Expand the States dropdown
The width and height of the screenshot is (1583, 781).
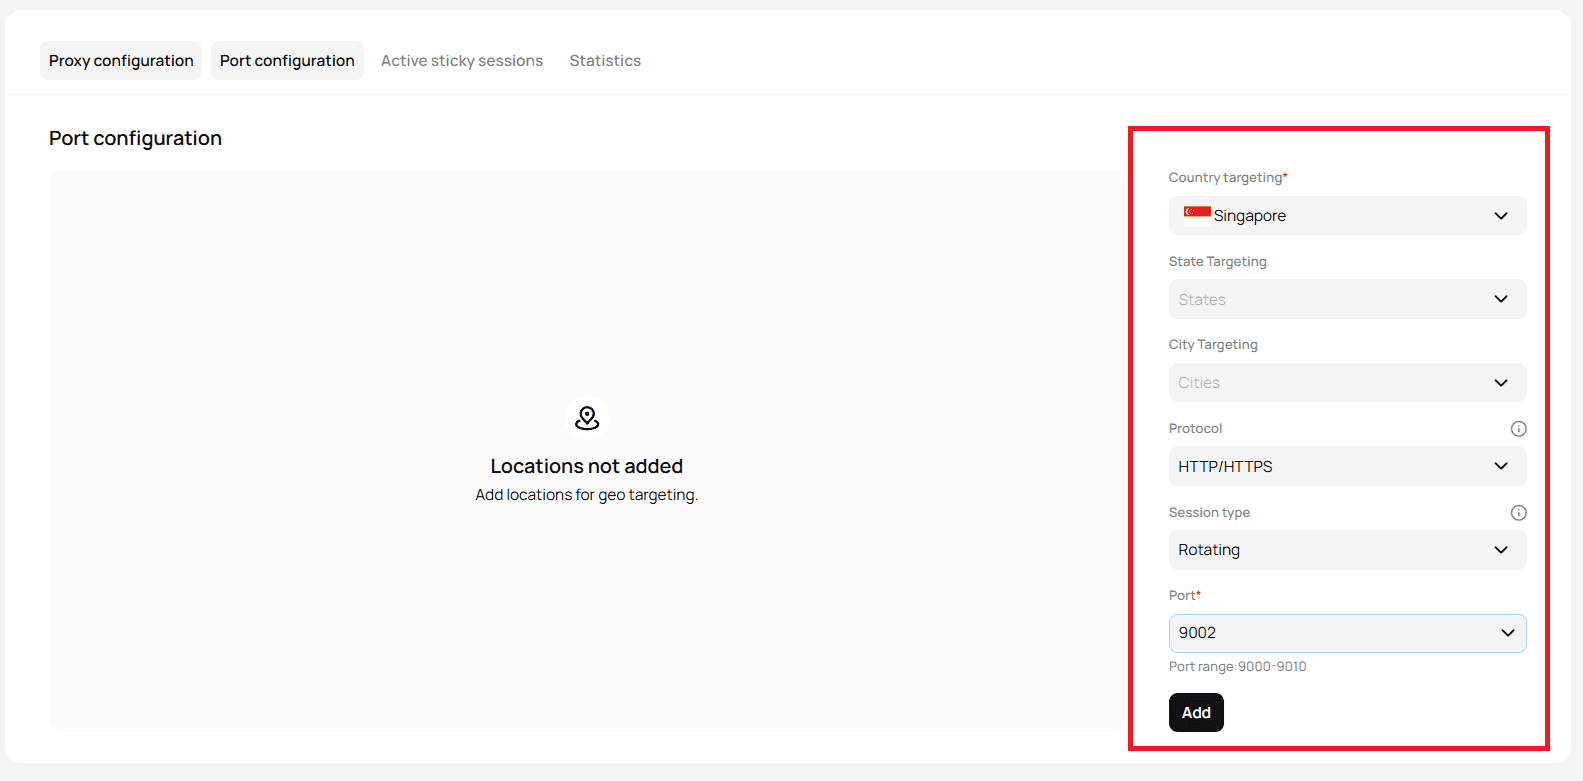click(1347, 299)
